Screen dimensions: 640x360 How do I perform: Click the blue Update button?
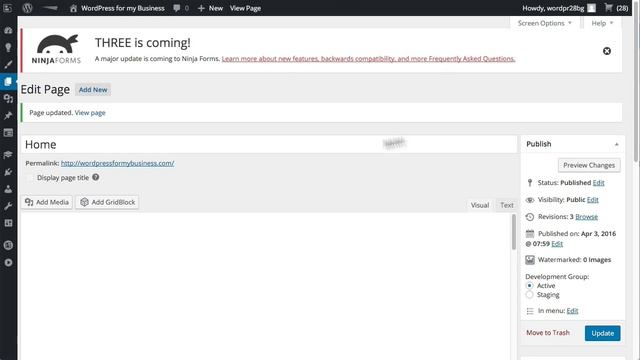(x=602, y=333)
